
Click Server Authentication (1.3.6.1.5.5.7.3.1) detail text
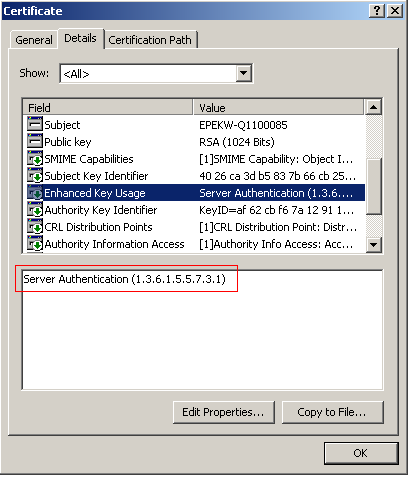[124, 279]
